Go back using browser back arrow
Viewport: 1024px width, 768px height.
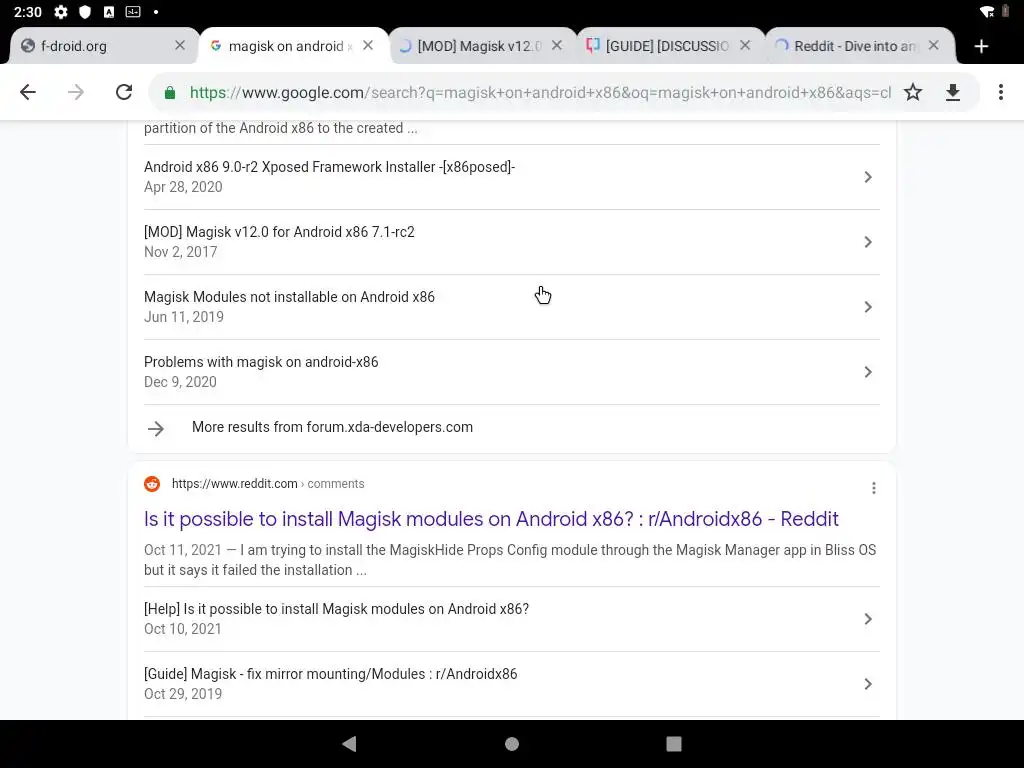pyautogui.click(x=27, y=92)
